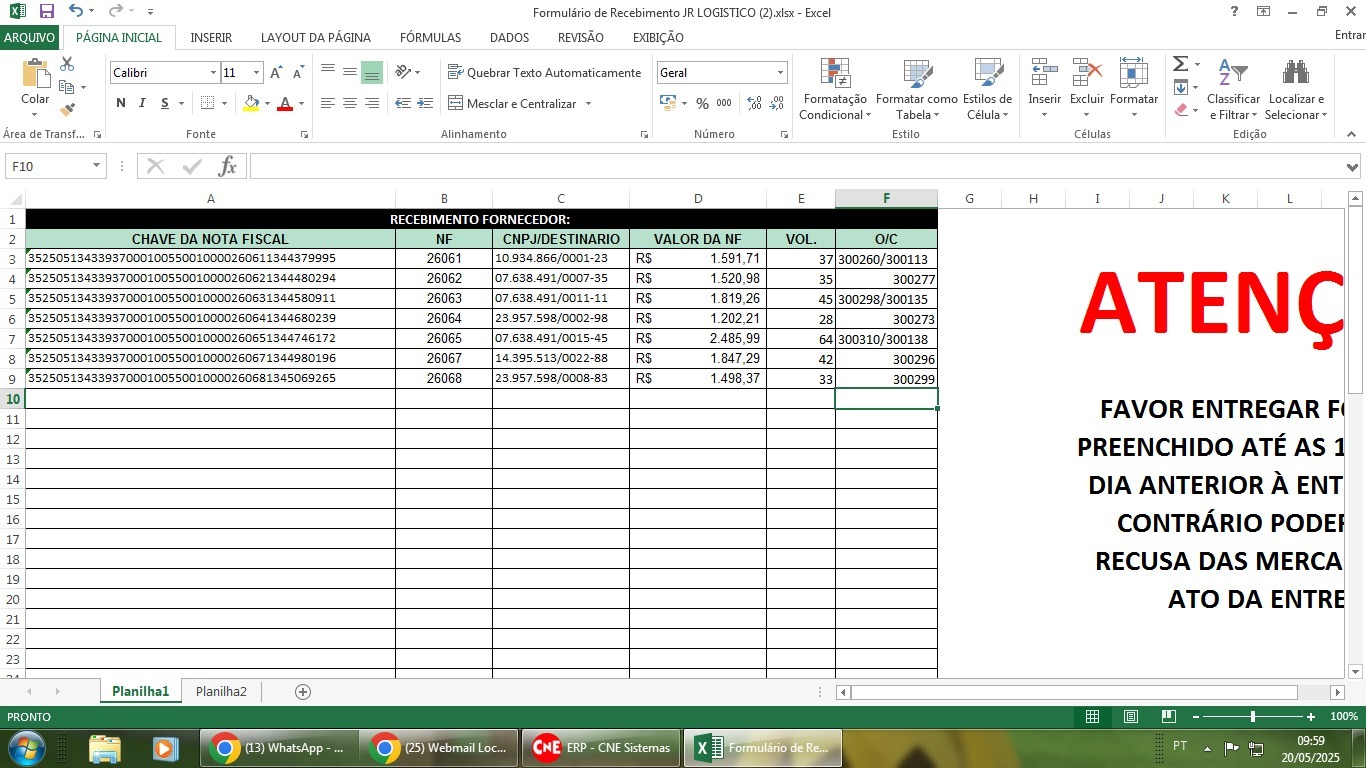This screenshot has height=768, width=1366.
Task: Open Conditional Formatting (Formatação Condicional)
Action: (x=835, y=90)
